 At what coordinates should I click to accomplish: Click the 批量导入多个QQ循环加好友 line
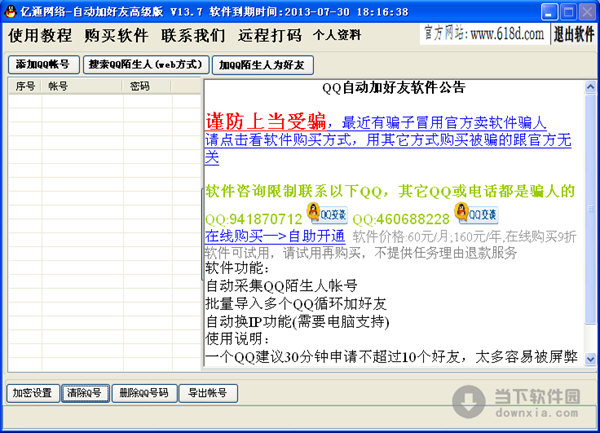coord(296,304)
